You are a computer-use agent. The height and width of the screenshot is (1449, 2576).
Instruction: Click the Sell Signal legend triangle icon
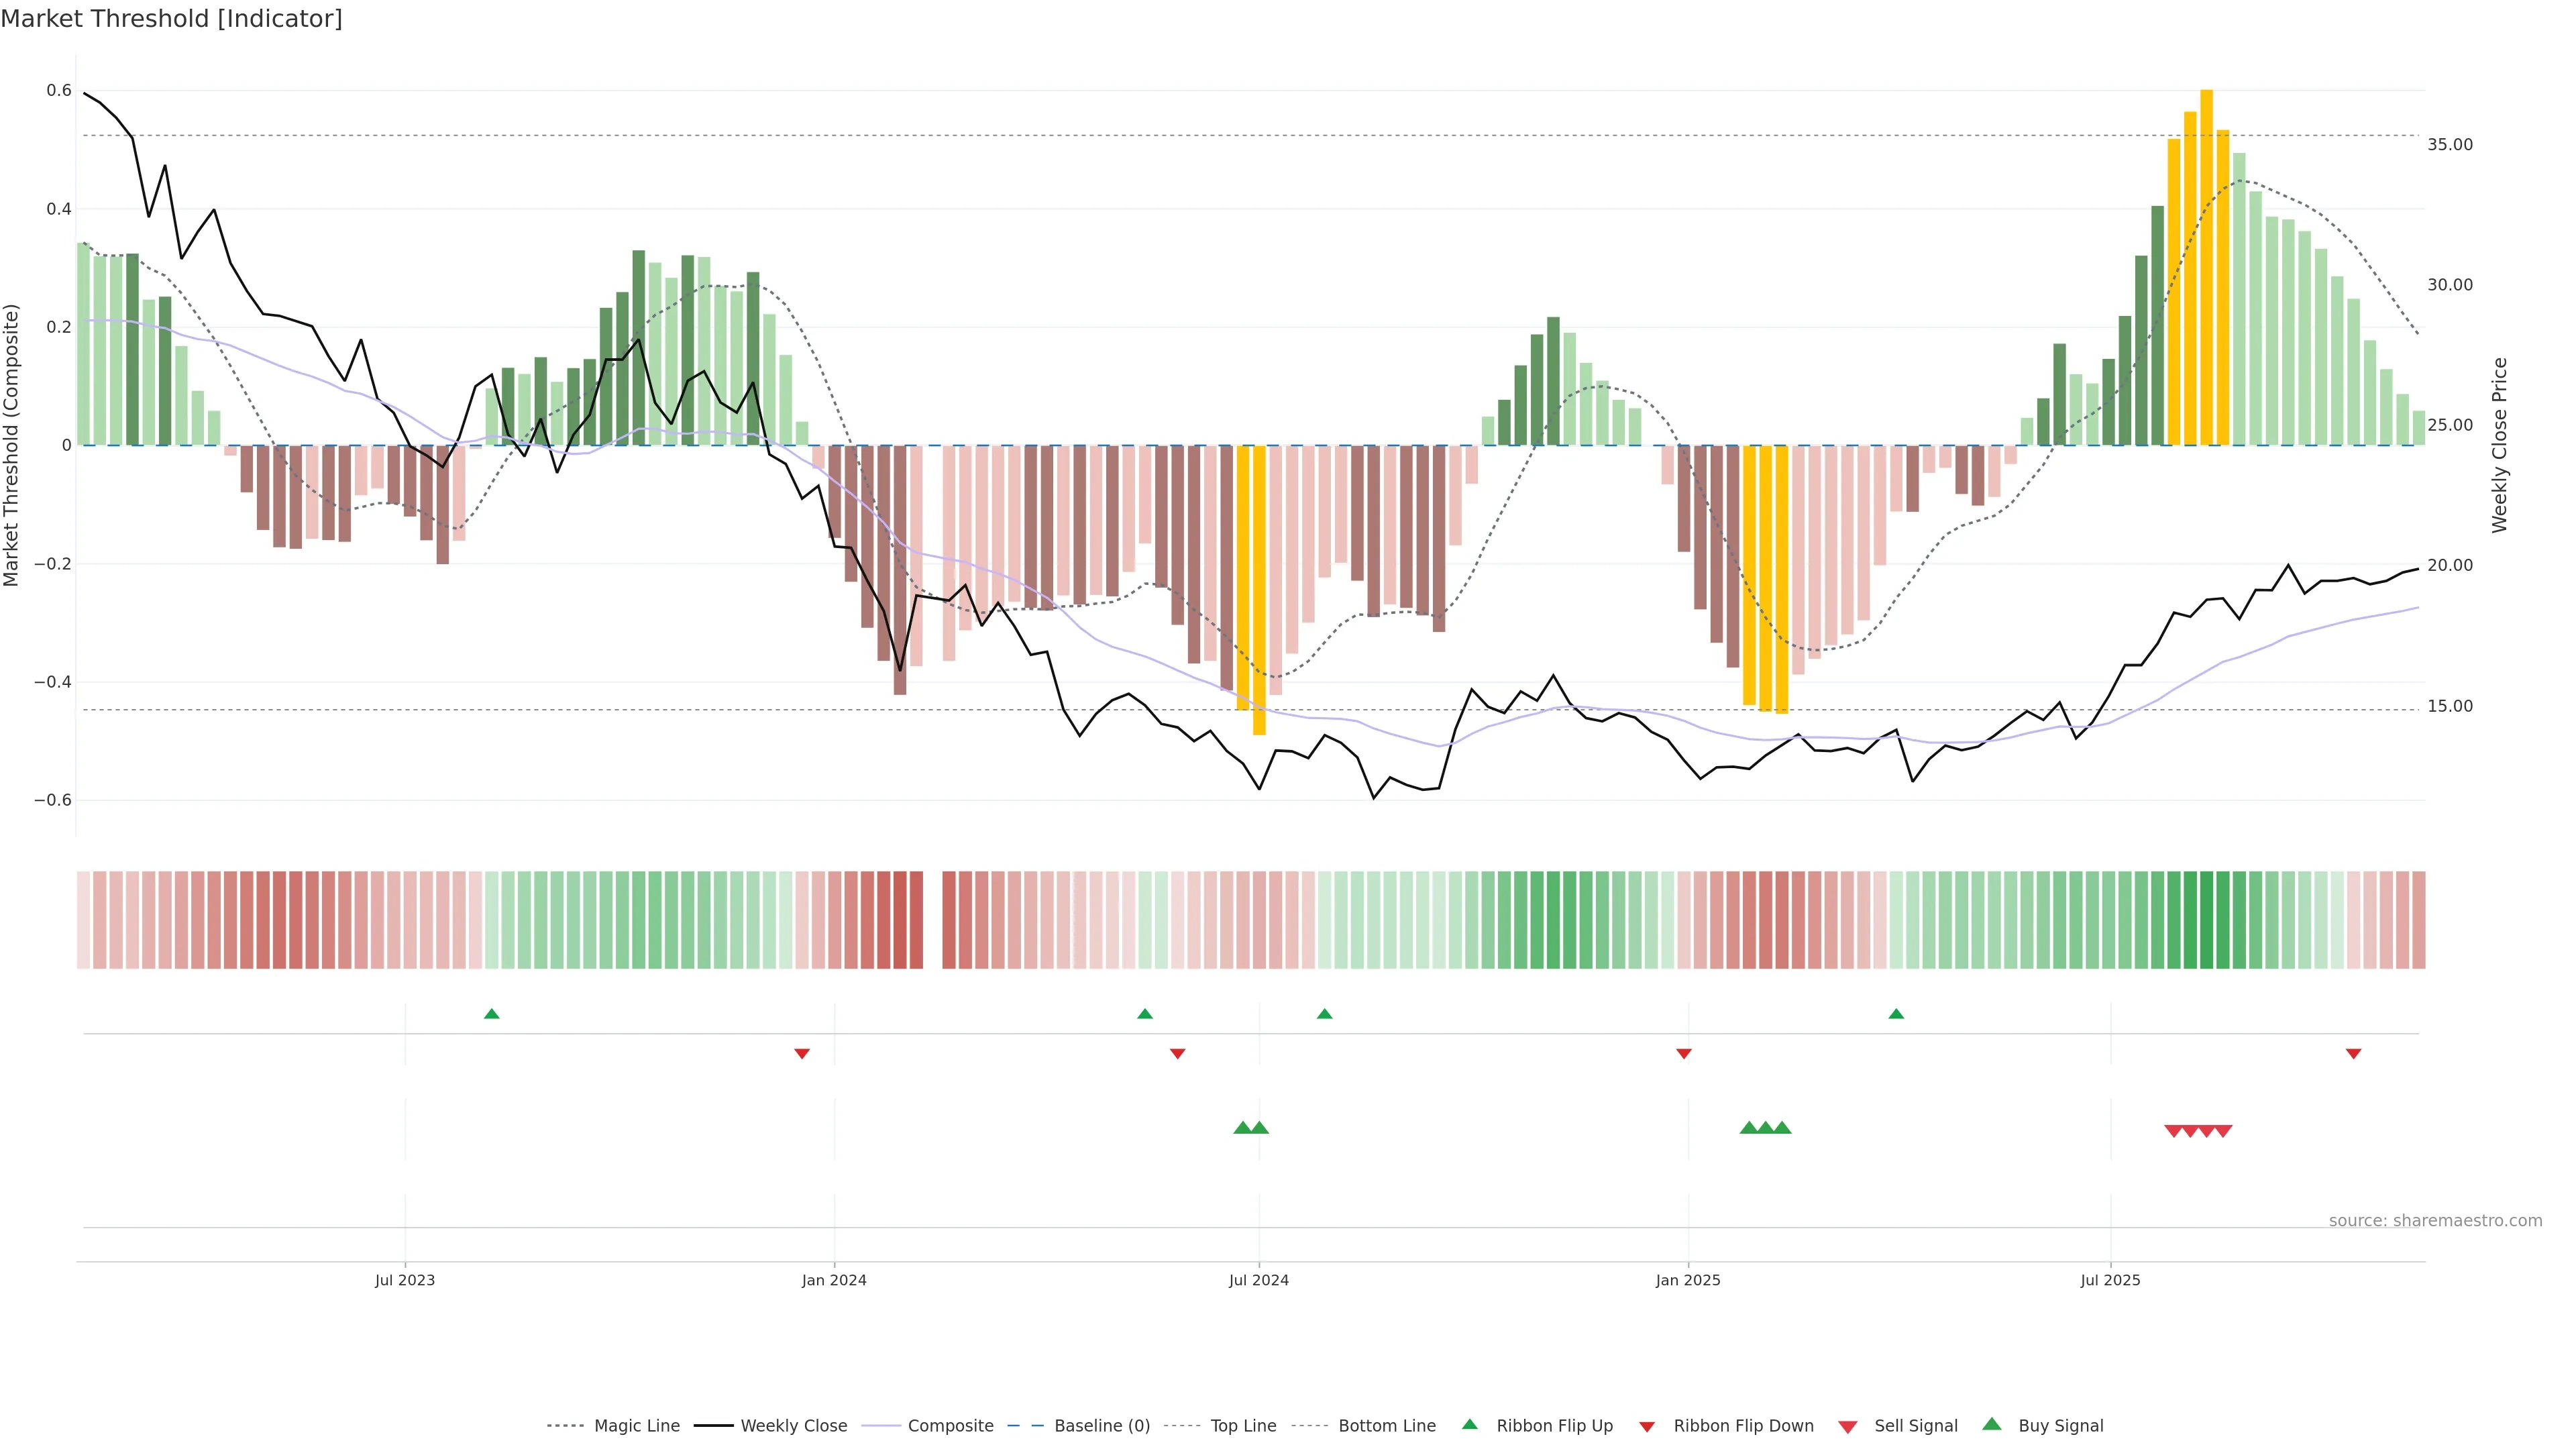point(1847,1427)
